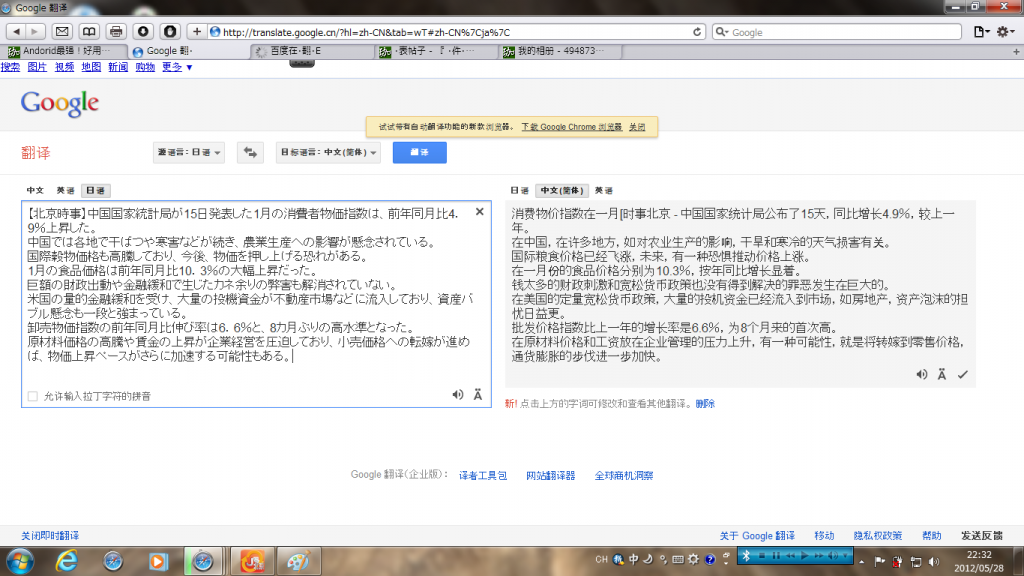Swap source and target languages
This screenshot has width=1024, height=576.
(x=250, y=152)
